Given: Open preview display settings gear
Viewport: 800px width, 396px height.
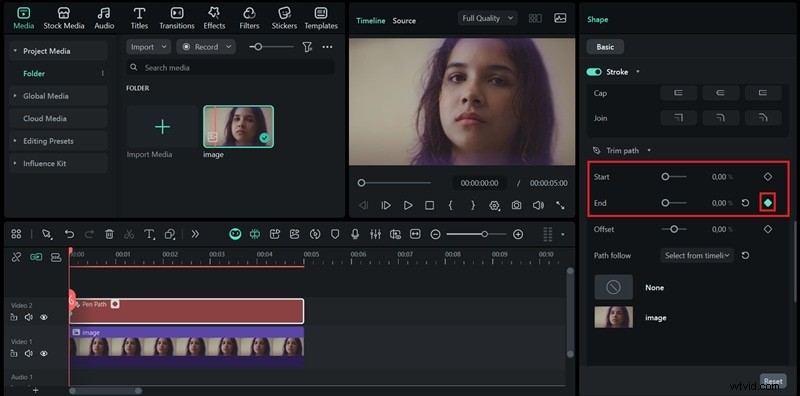Looking at the screenshot, I should pyautogui.click(x=494, y=205).
